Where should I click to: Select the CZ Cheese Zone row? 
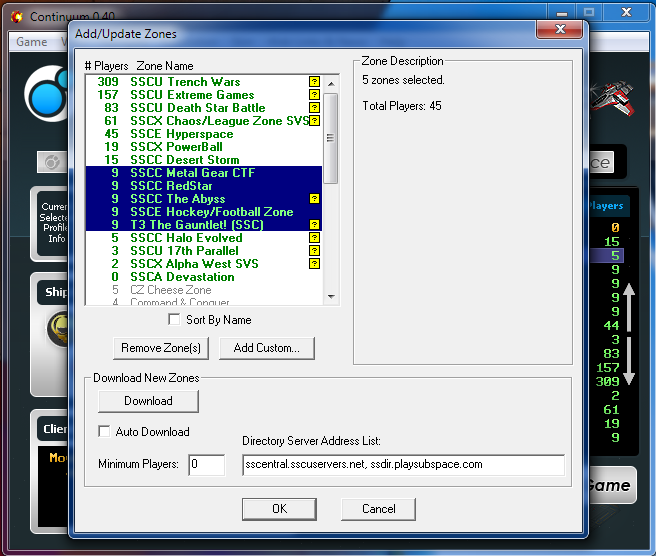point(204,290)
